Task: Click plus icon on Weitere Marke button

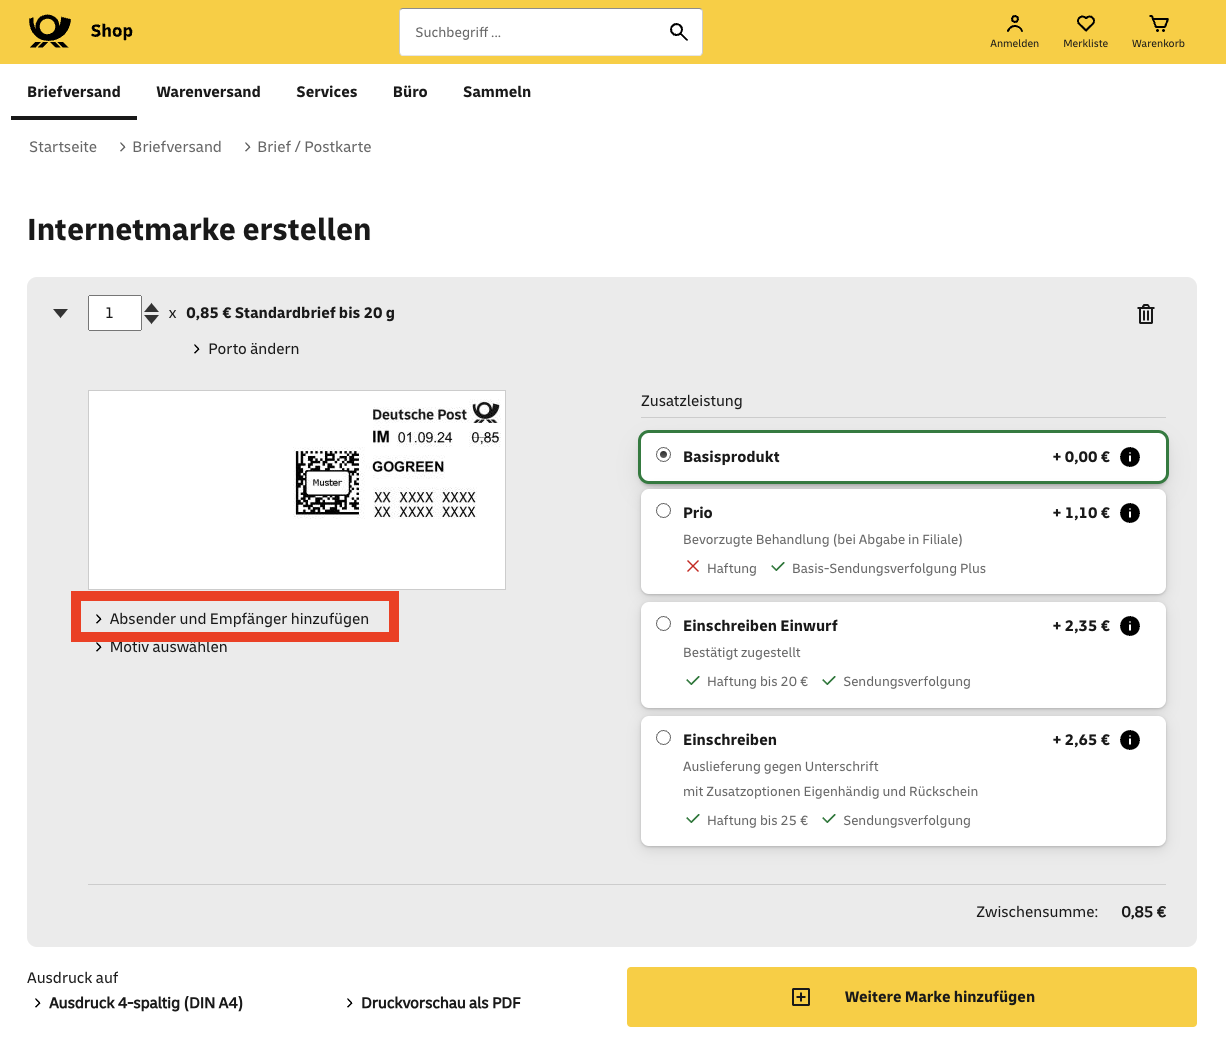Action: (801, 997)
